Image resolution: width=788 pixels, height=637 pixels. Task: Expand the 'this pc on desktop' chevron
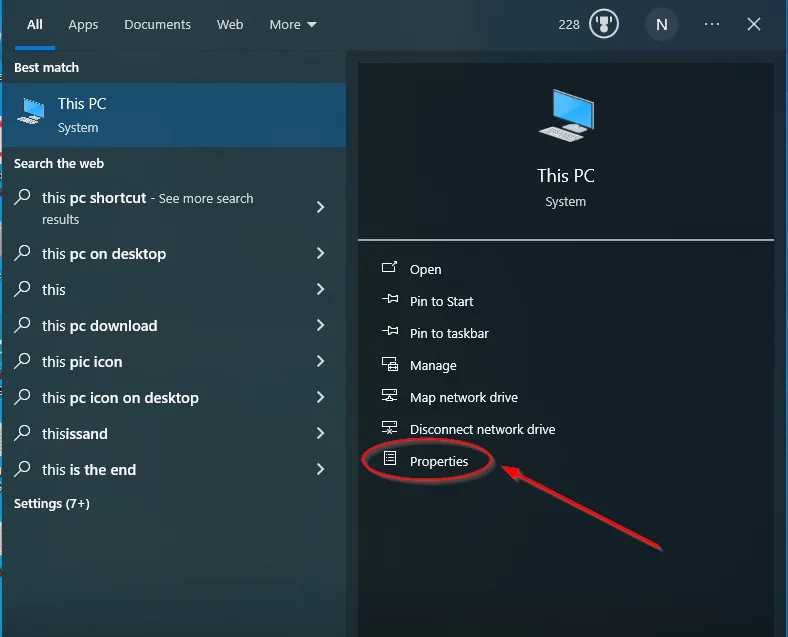(x=320, y=254)
